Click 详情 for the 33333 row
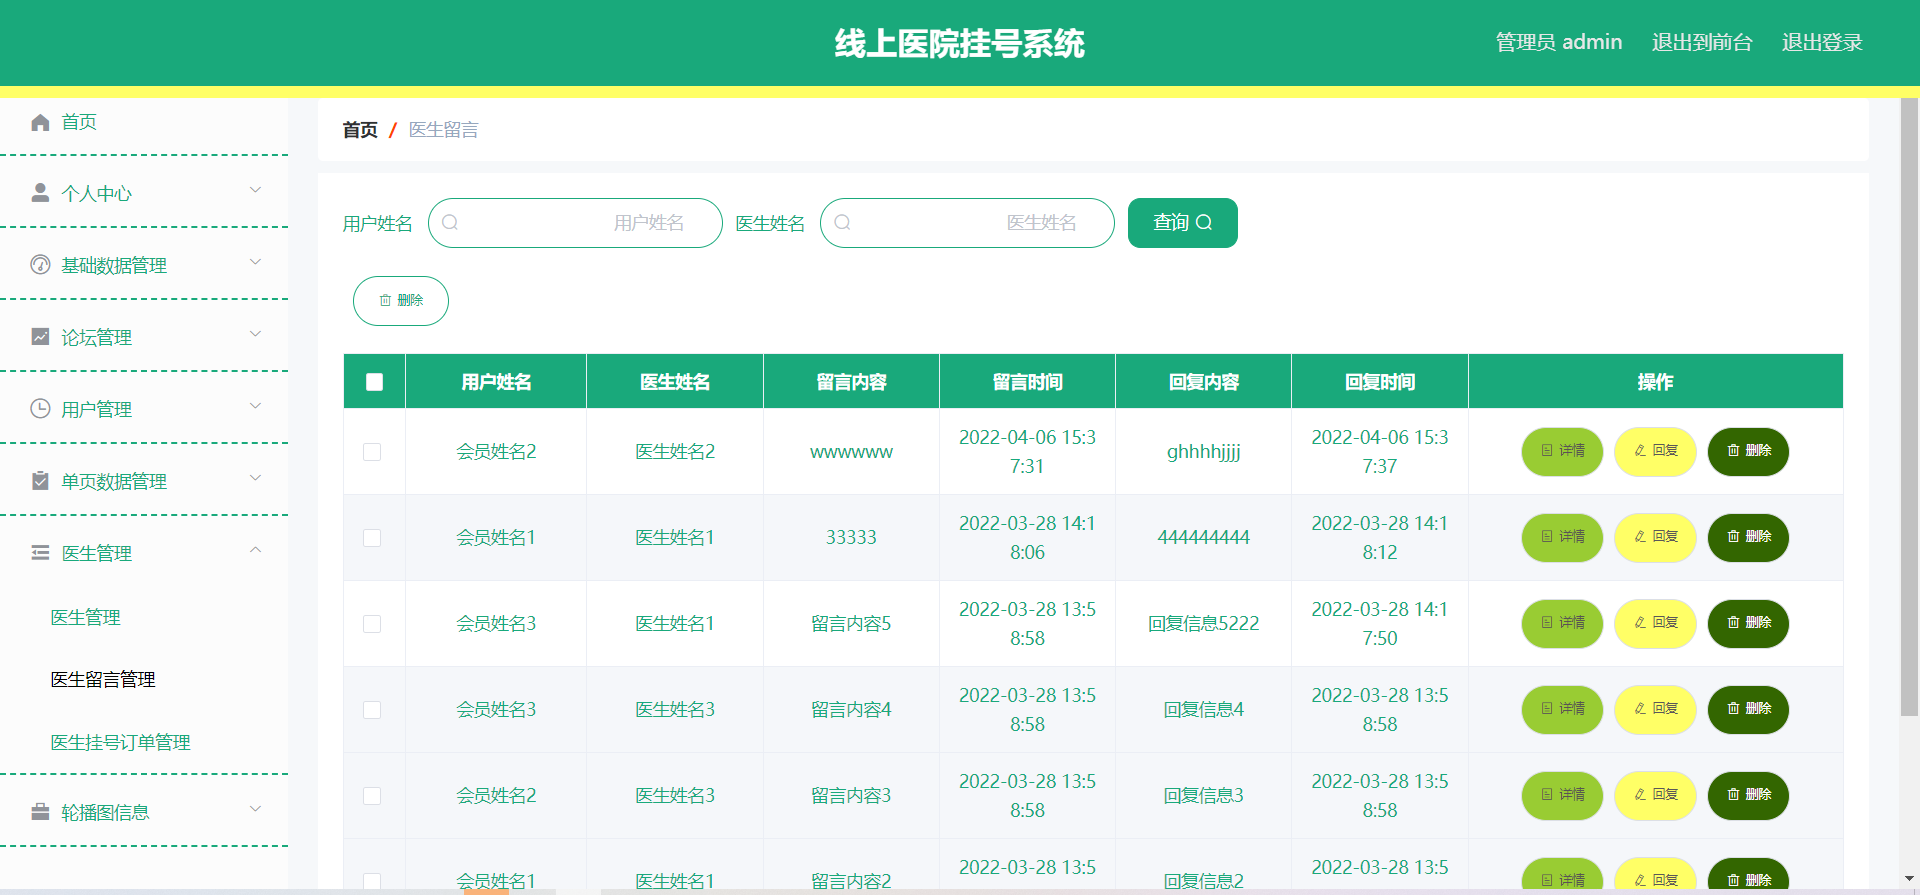This screenshot has width=1920, height=895. (1562, 537)
